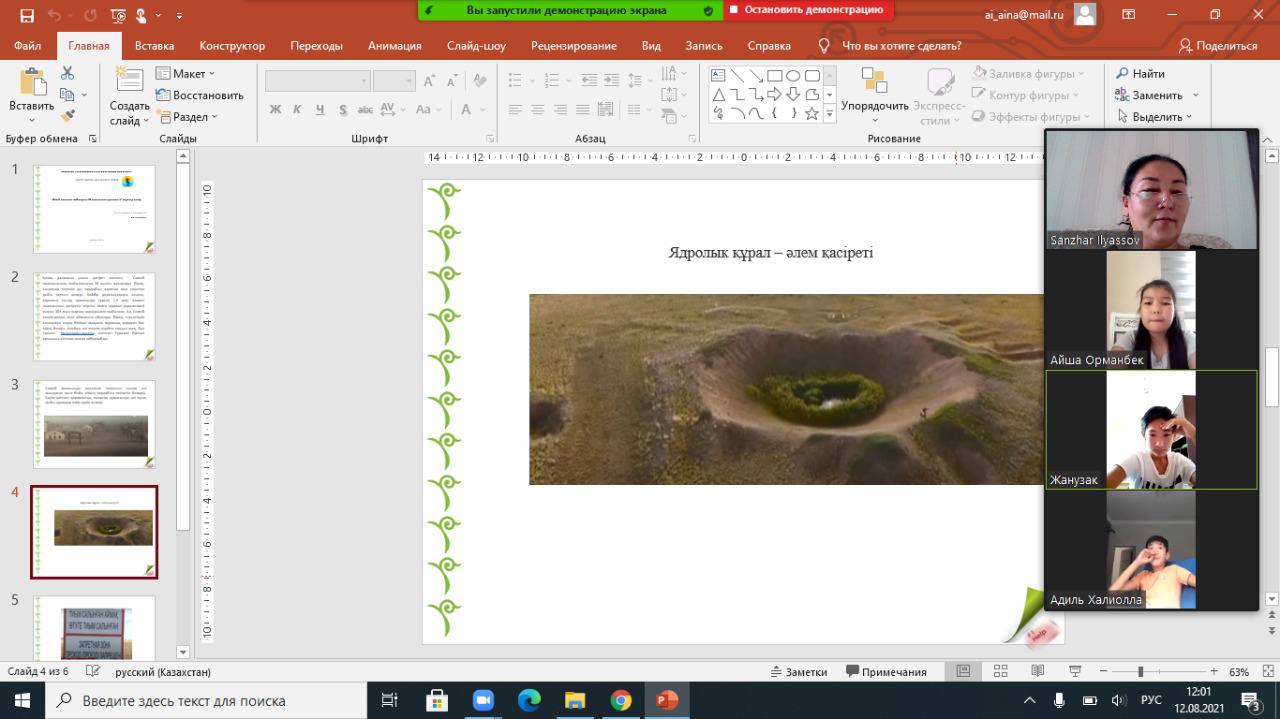
Task: Open the Выделить select dropdown
Action: click(x=1155, y=117)
